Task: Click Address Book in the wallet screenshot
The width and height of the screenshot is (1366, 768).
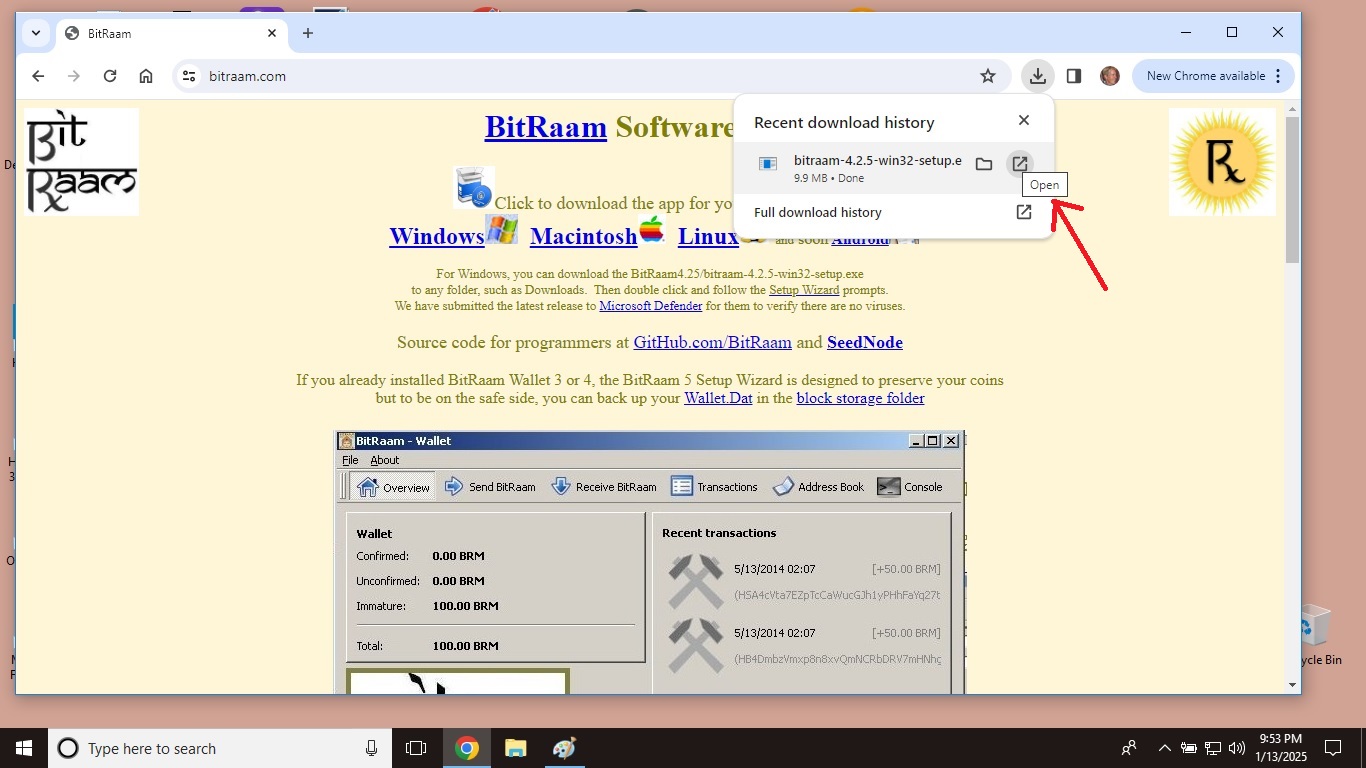Action: (818, 487)
